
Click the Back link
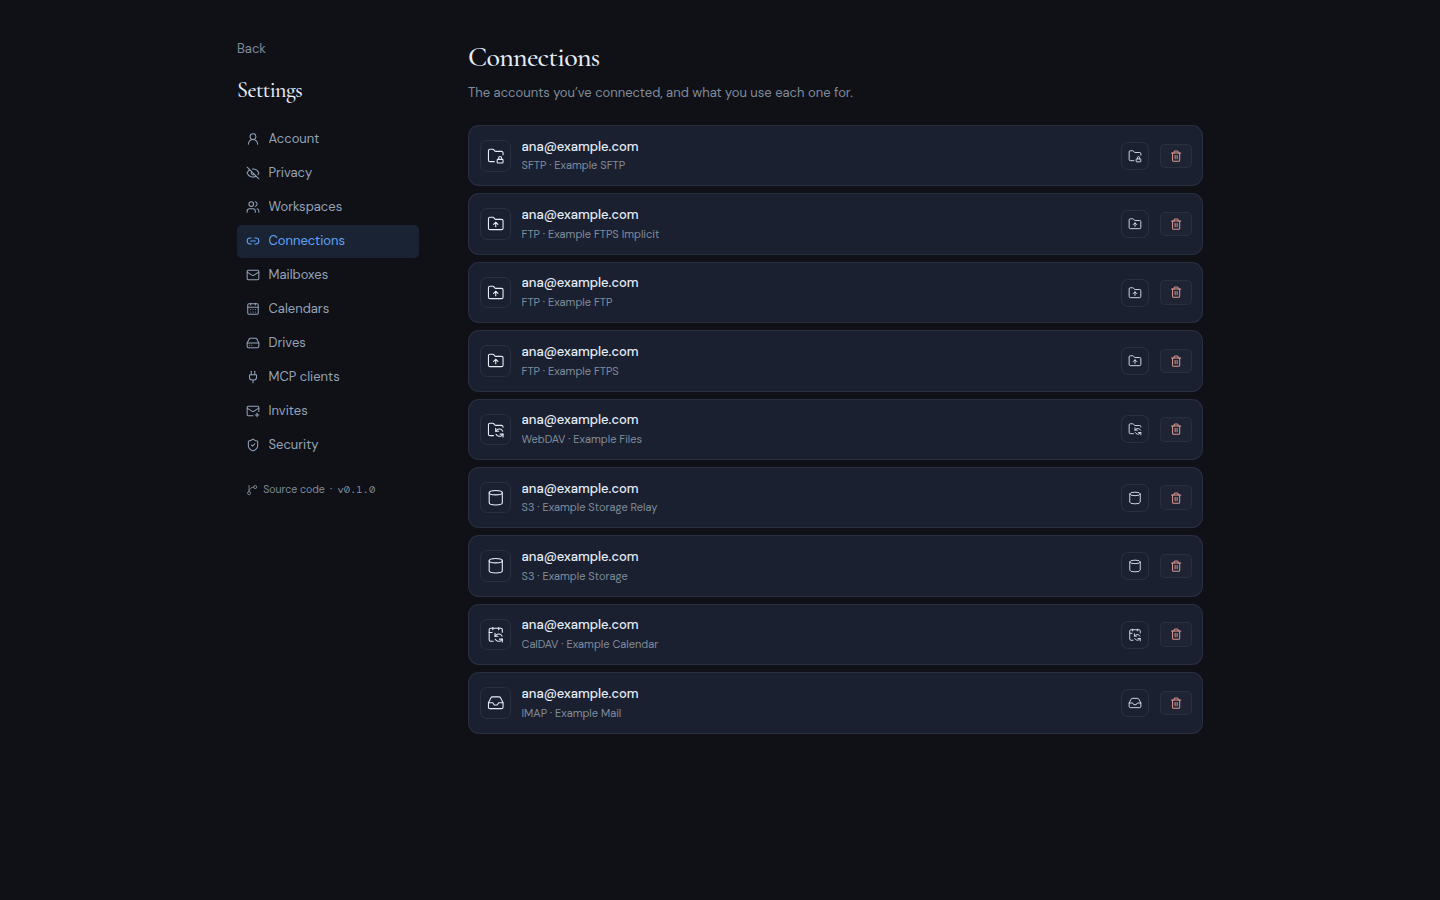(251, 48)
